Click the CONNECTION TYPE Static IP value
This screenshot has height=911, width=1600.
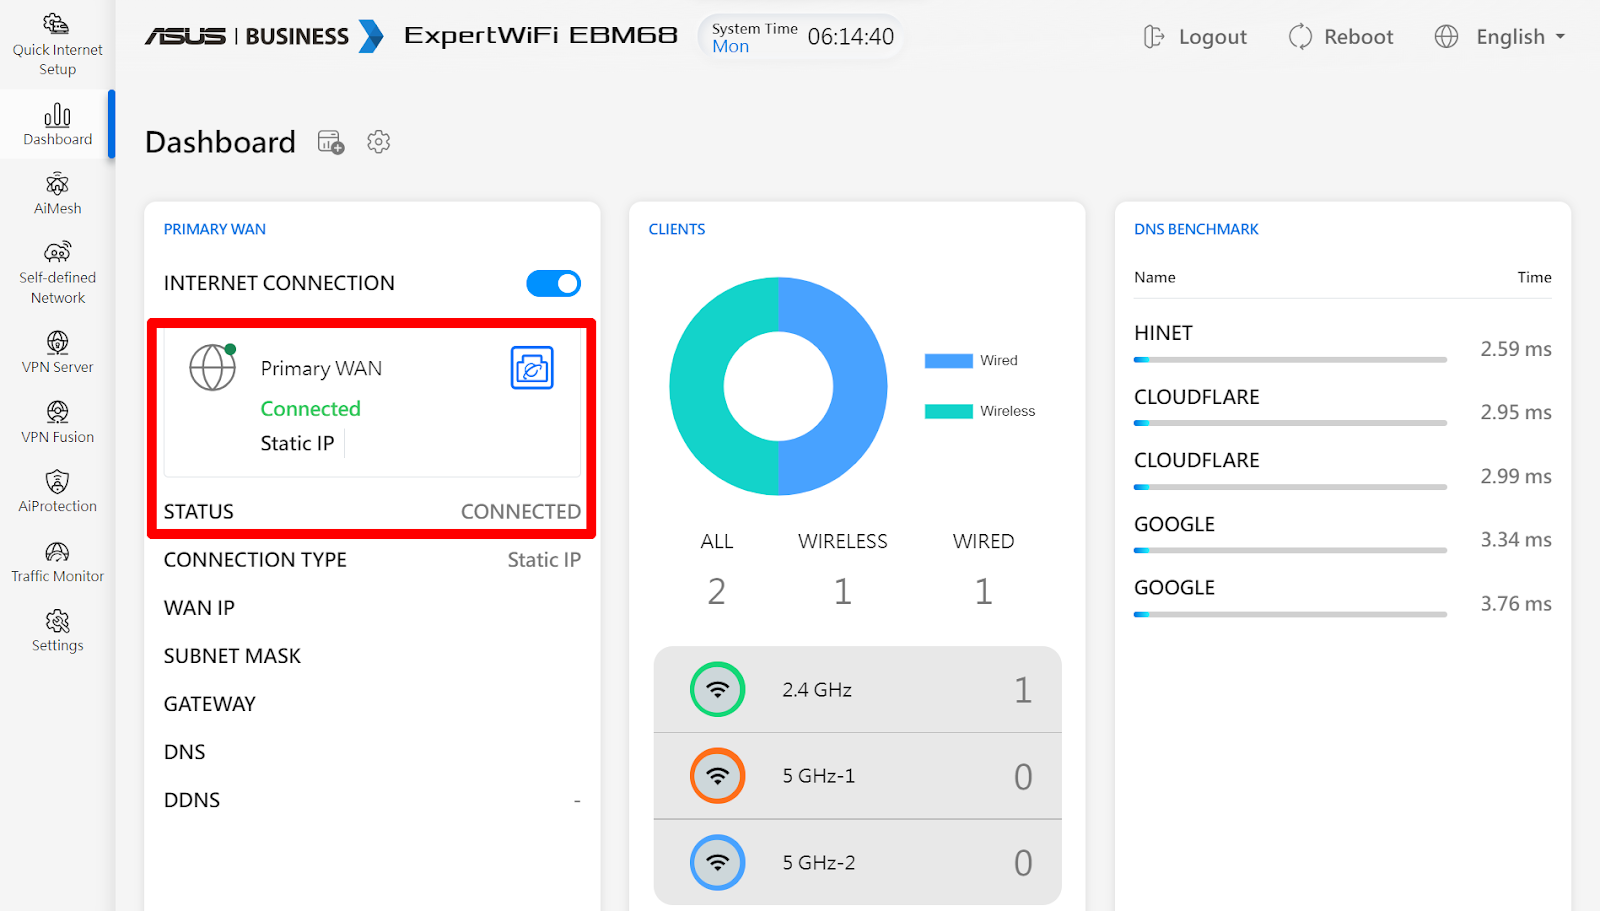[x=543, y=560]
